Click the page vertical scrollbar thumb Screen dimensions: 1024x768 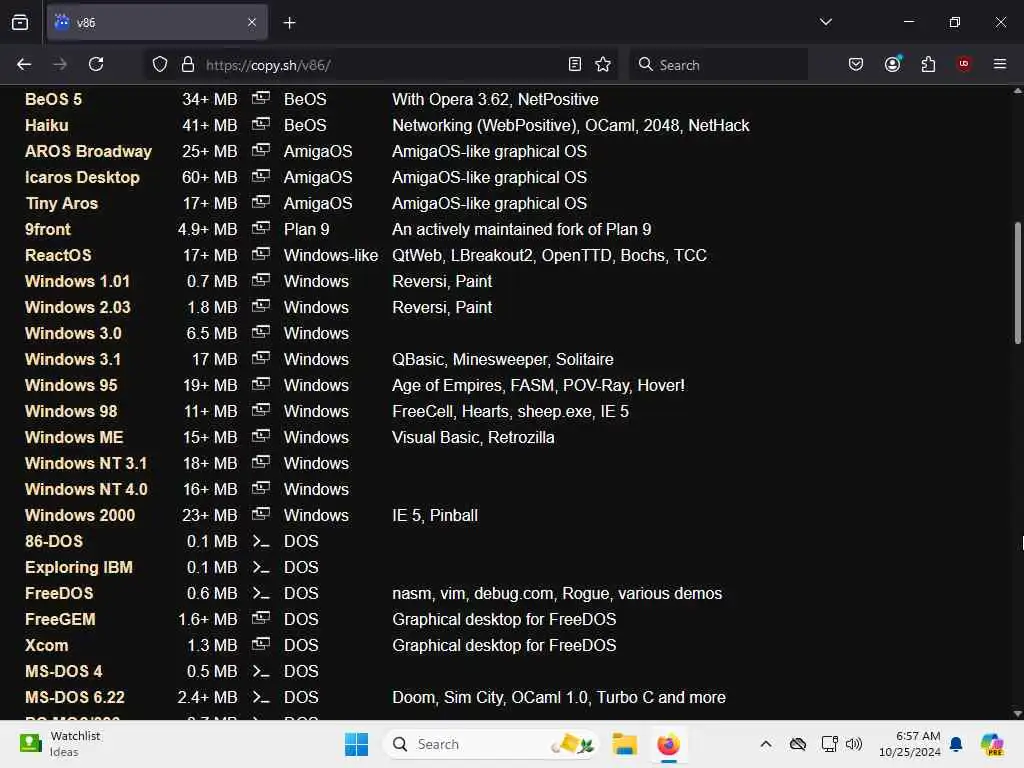tap(1017, 283)
